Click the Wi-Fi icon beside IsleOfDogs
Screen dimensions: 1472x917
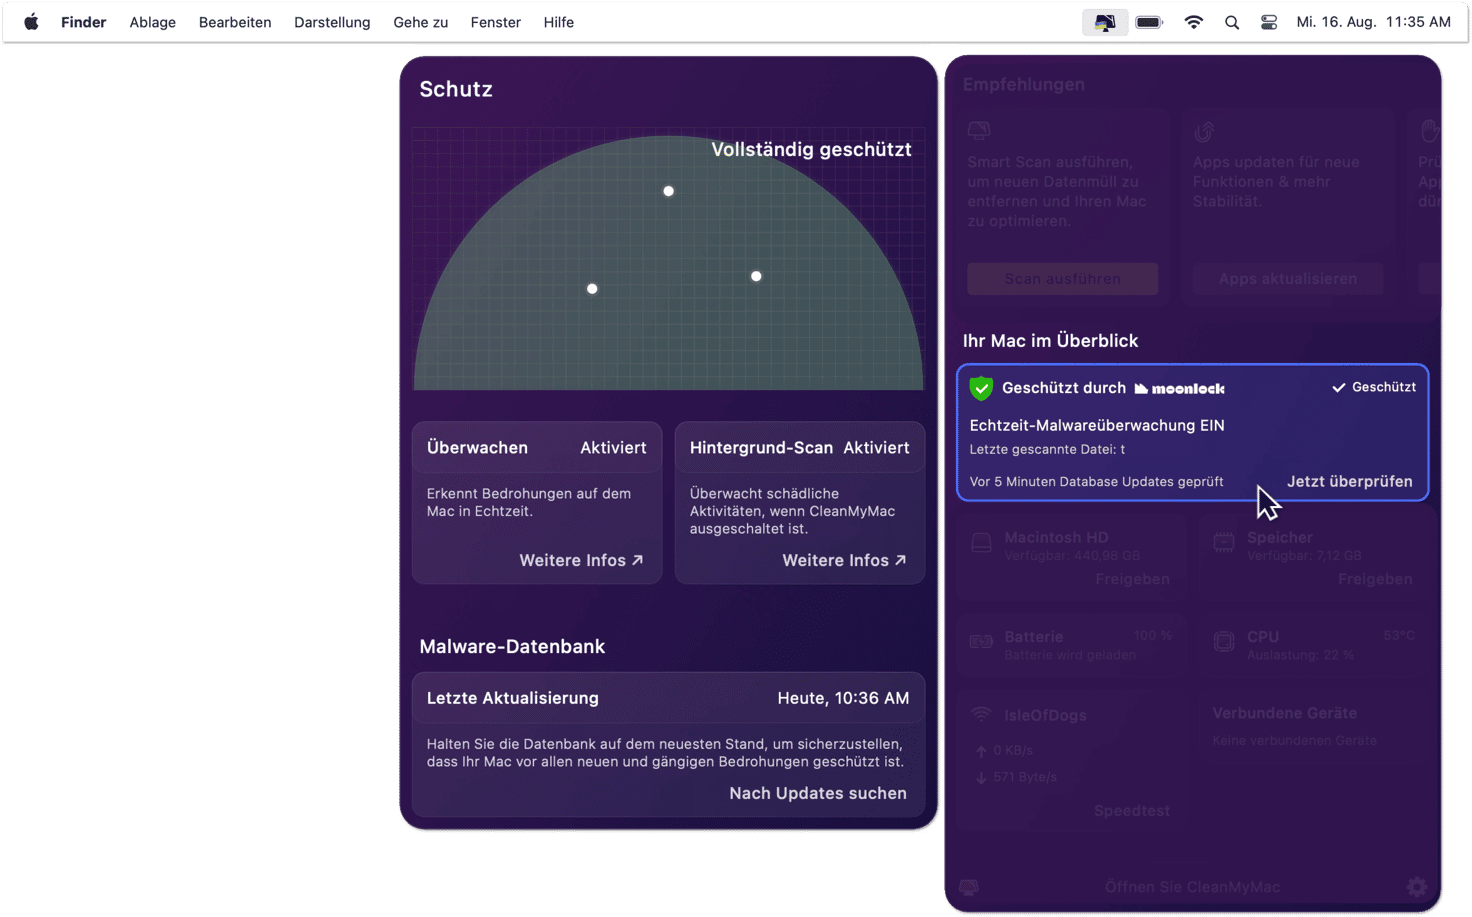point(981,715)
